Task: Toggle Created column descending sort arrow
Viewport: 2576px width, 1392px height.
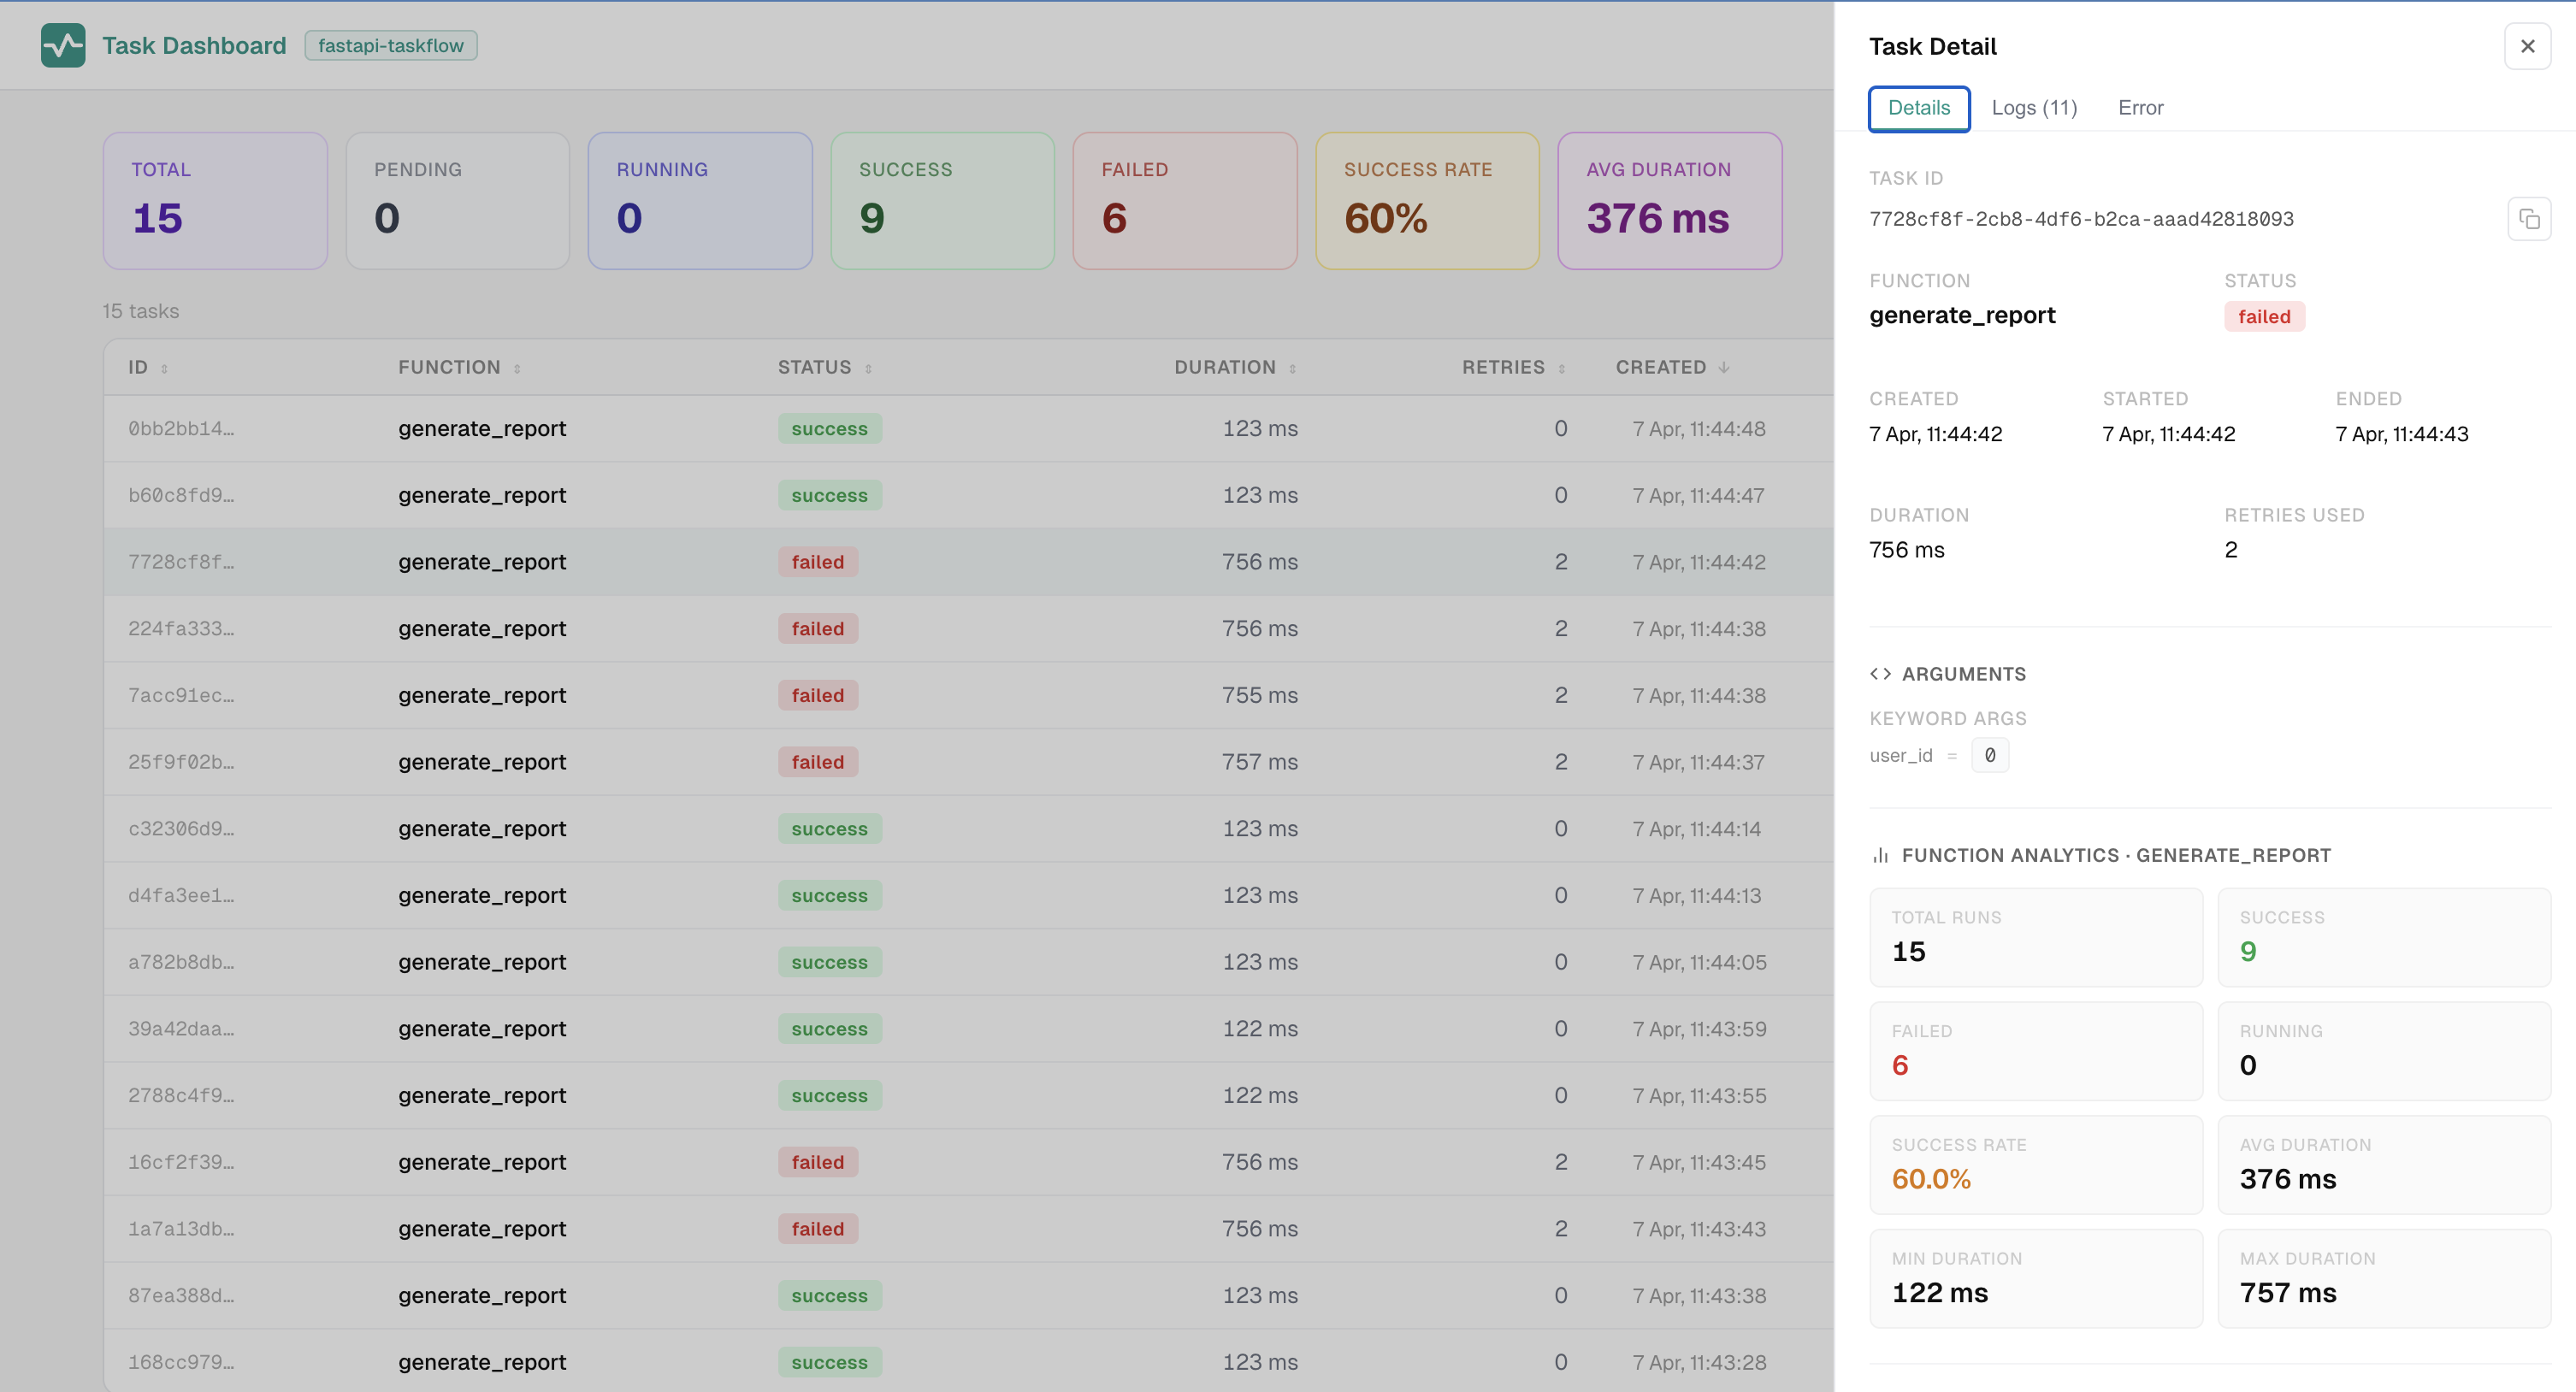Action: (x=1724, y=368)
